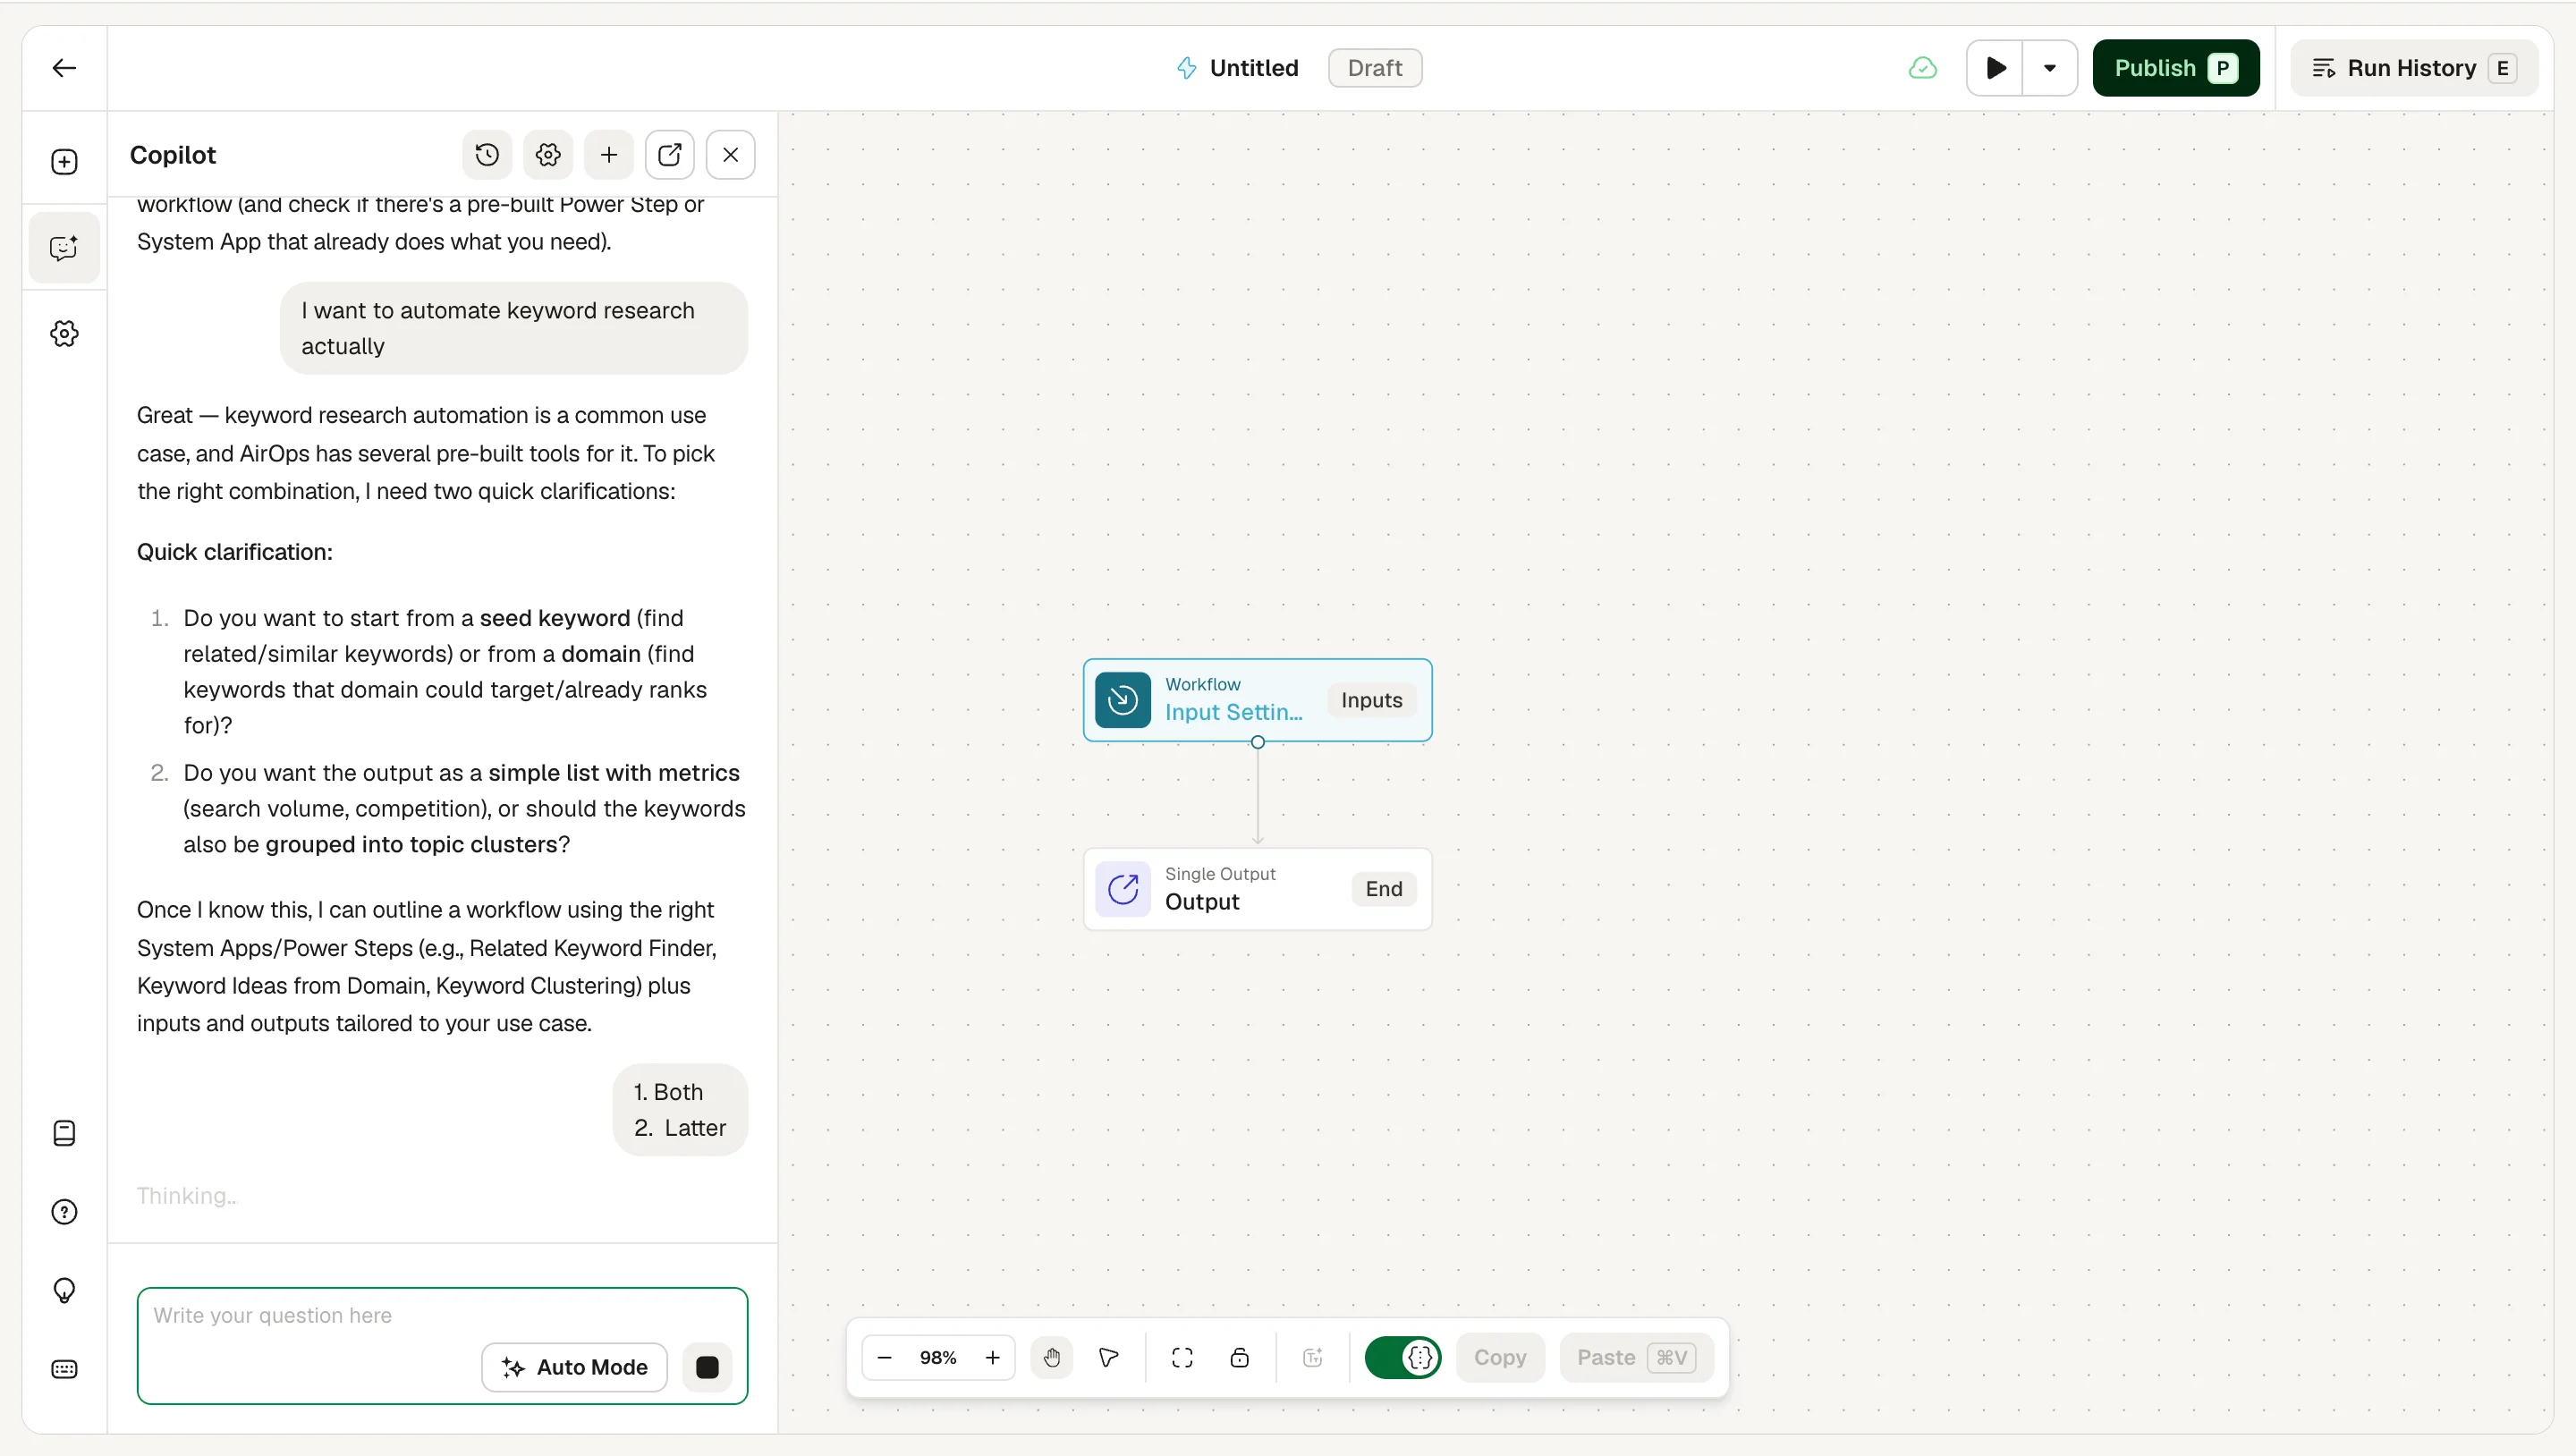2576x1456 pixels.
Task: Click the 'I want to automate keyword research' message
Action: pos(514,328)
